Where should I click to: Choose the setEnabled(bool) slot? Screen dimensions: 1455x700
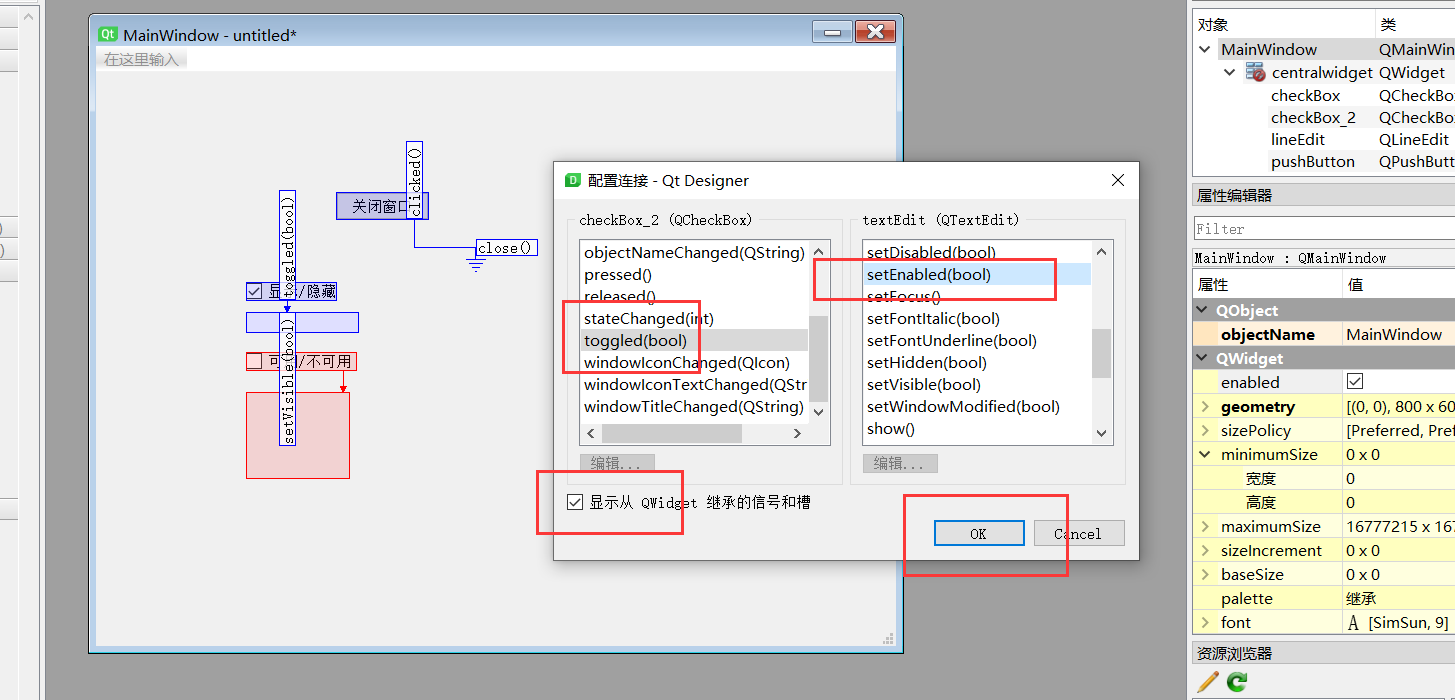pyautogui.click(x=977, y=275)
